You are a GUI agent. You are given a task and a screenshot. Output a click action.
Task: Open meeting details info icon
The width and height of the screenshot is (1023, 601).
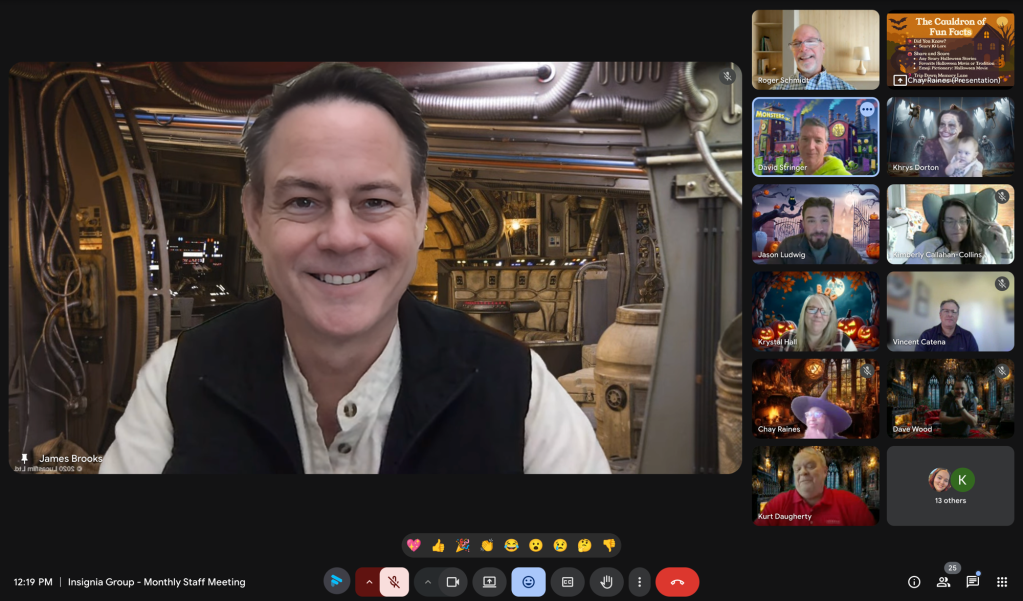click(913, 582)
